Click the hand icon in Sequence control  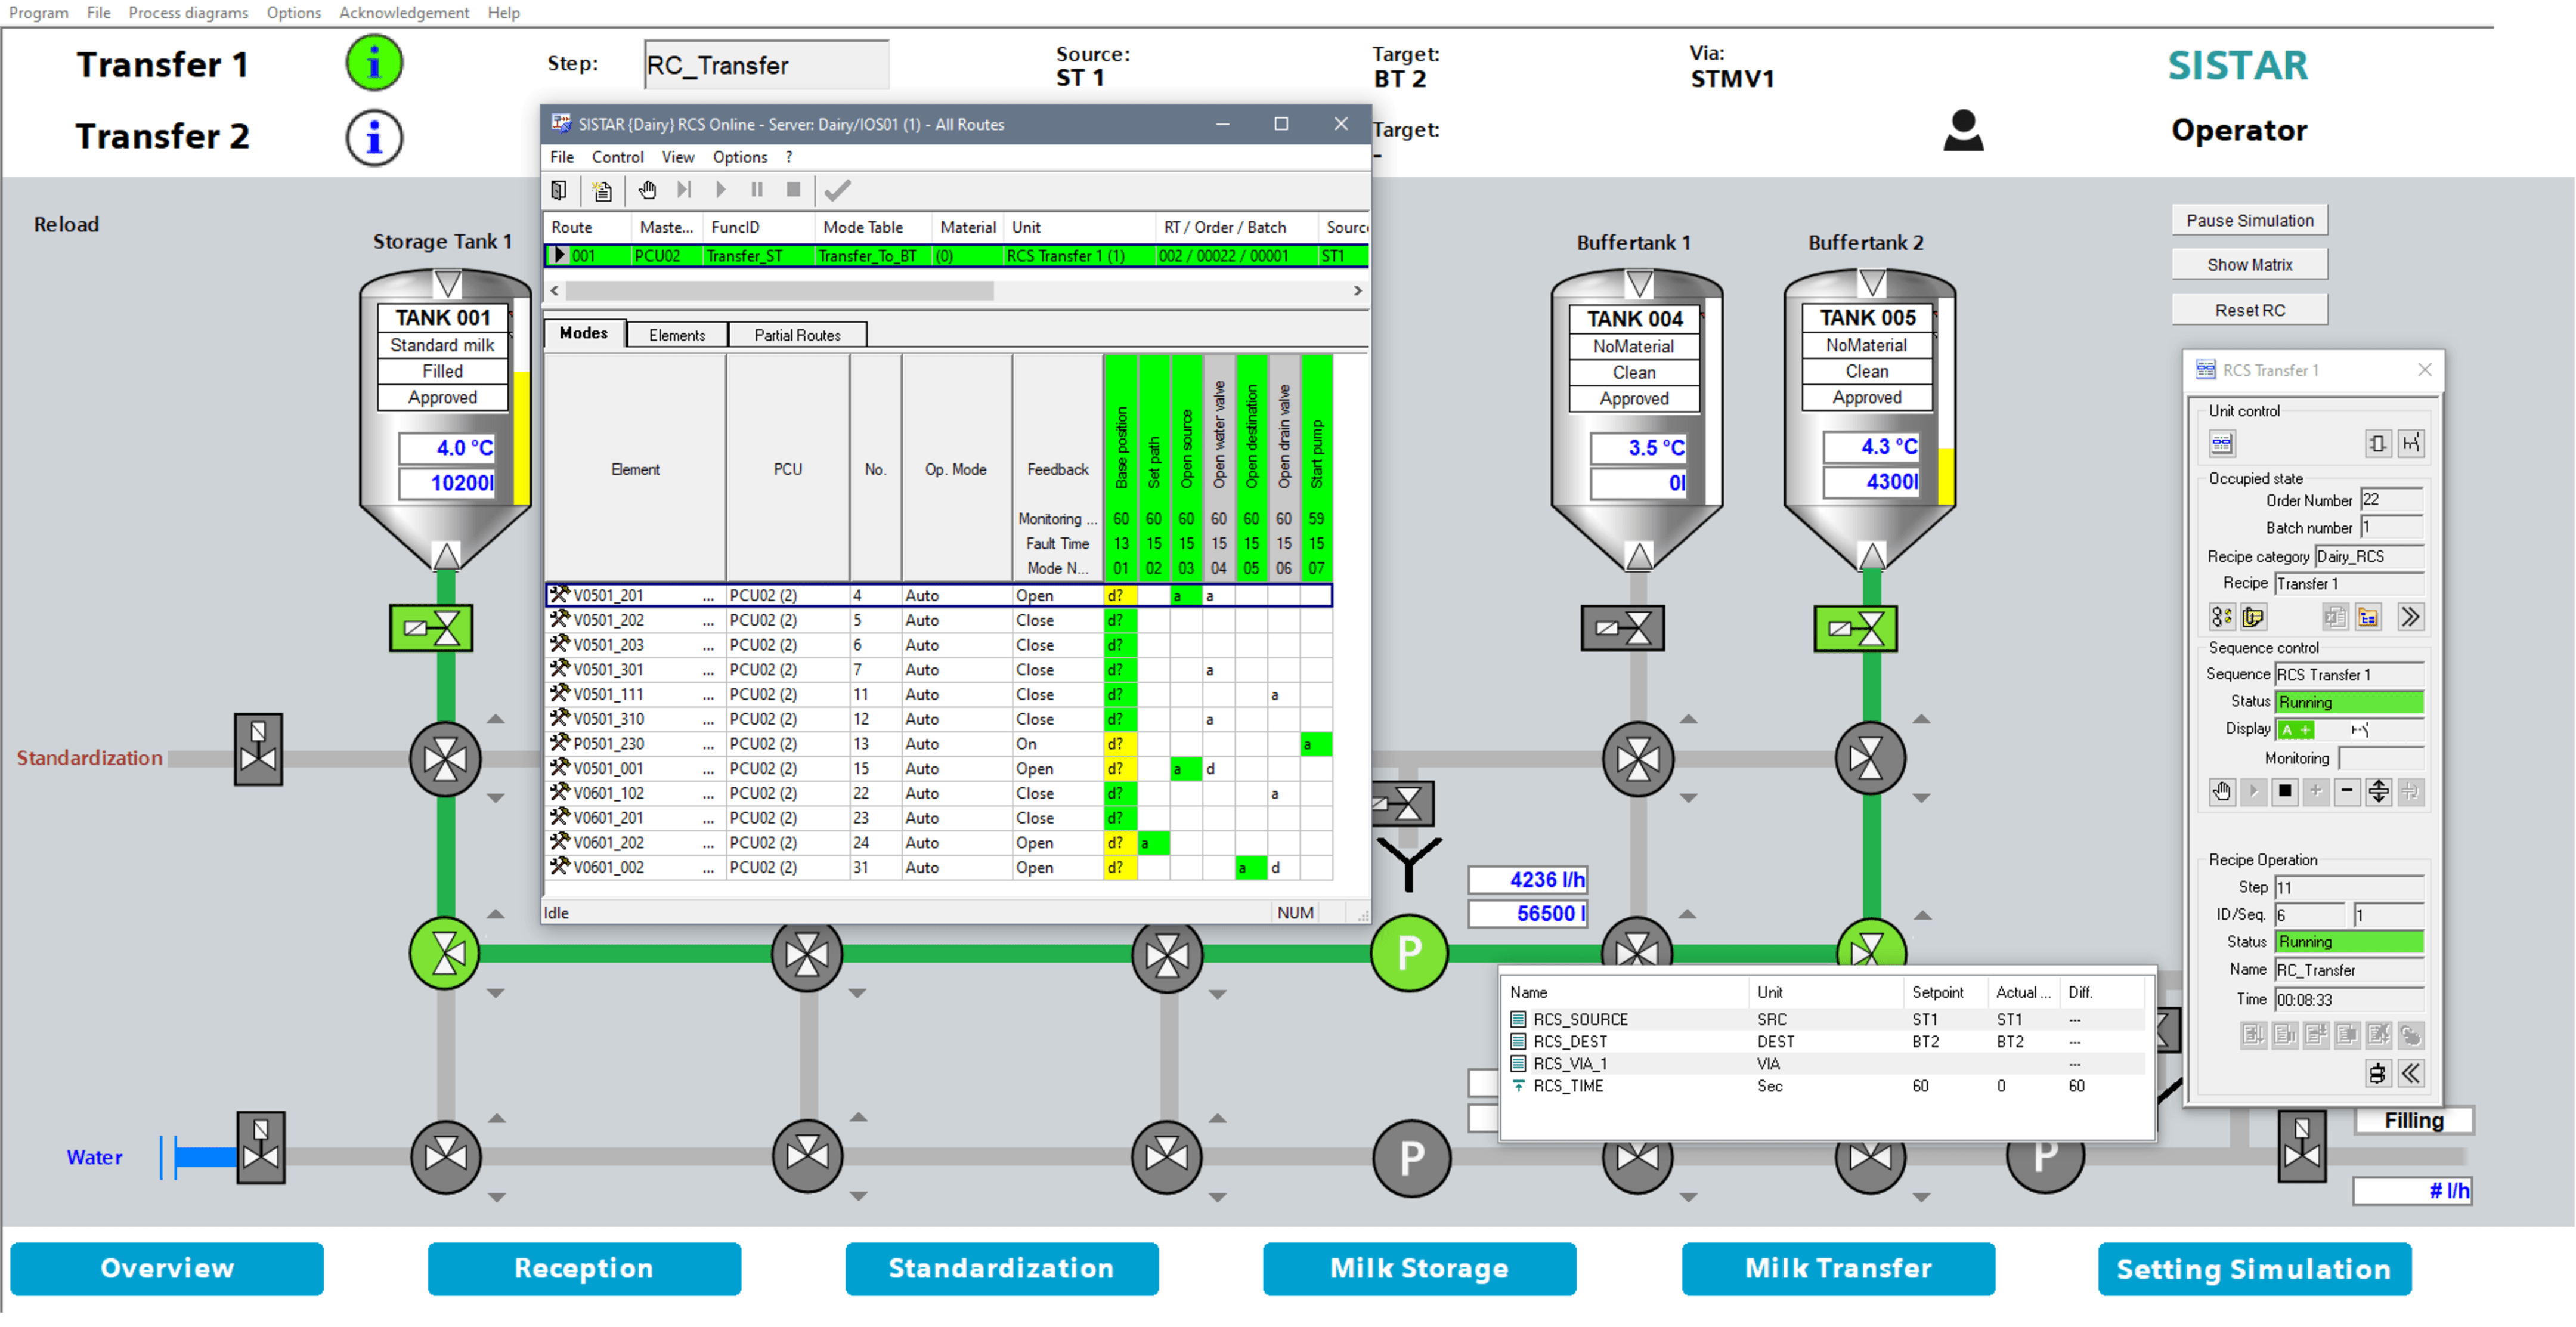tap(2221, 792)
